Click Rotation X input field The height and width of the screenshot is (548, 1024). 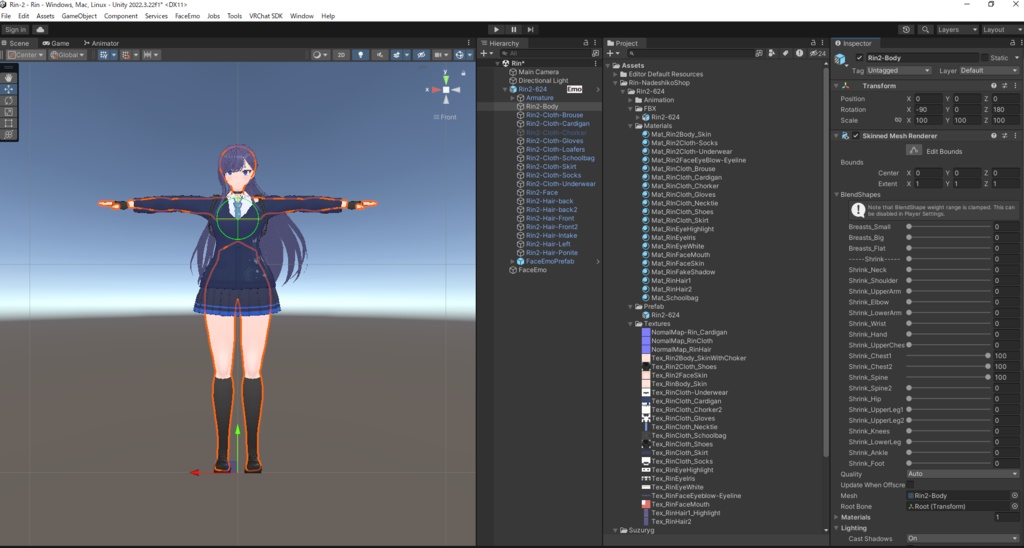(927, 110)
